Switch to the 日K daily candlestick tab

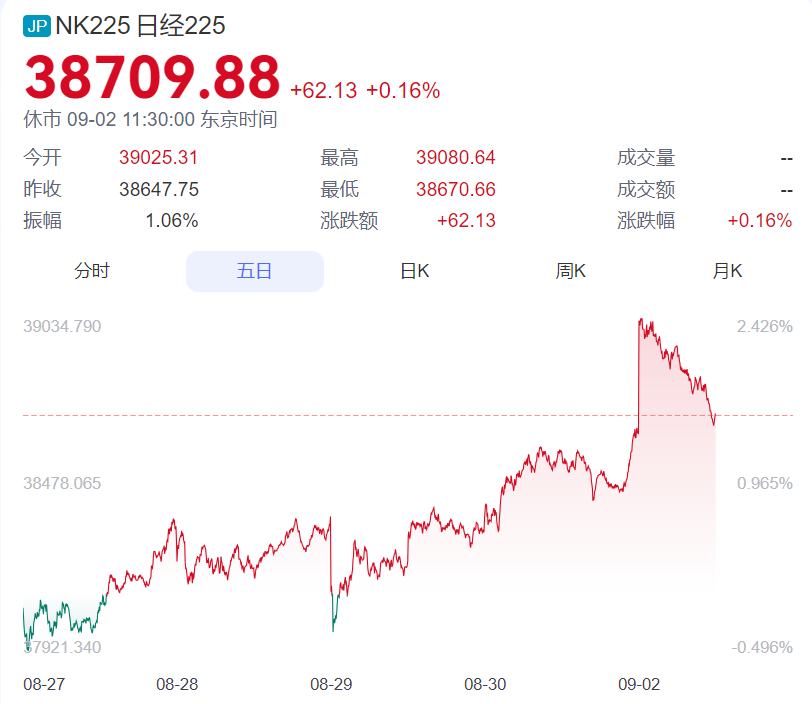click(415, 270)
